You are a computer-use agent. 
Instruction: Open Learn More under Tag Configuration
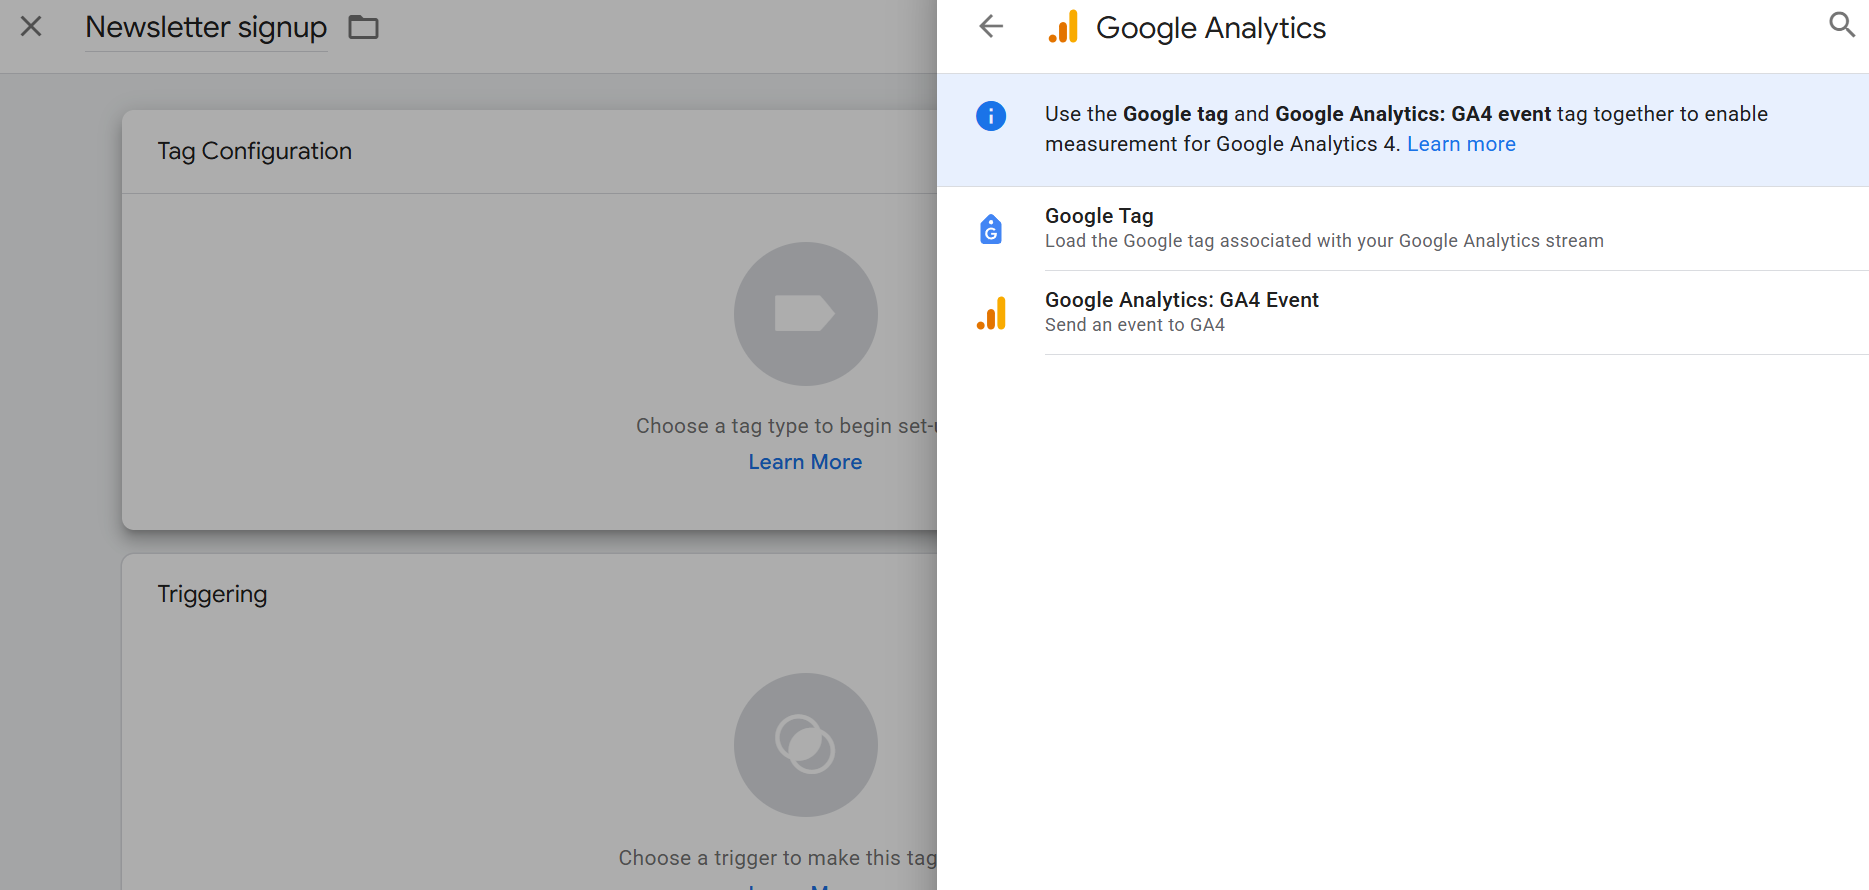point(805,462)
